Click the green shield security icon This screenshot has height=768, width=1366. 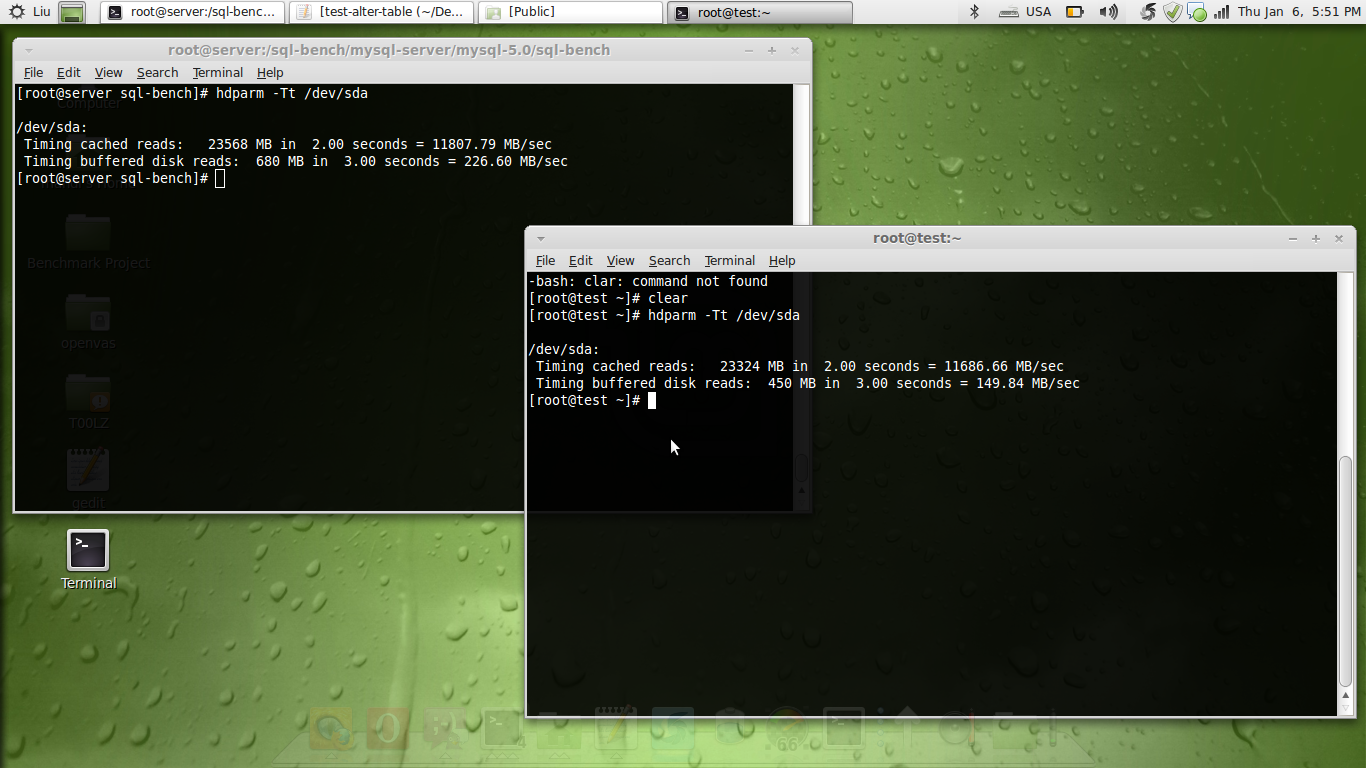pyautogui.click(x=1172, y=12)
